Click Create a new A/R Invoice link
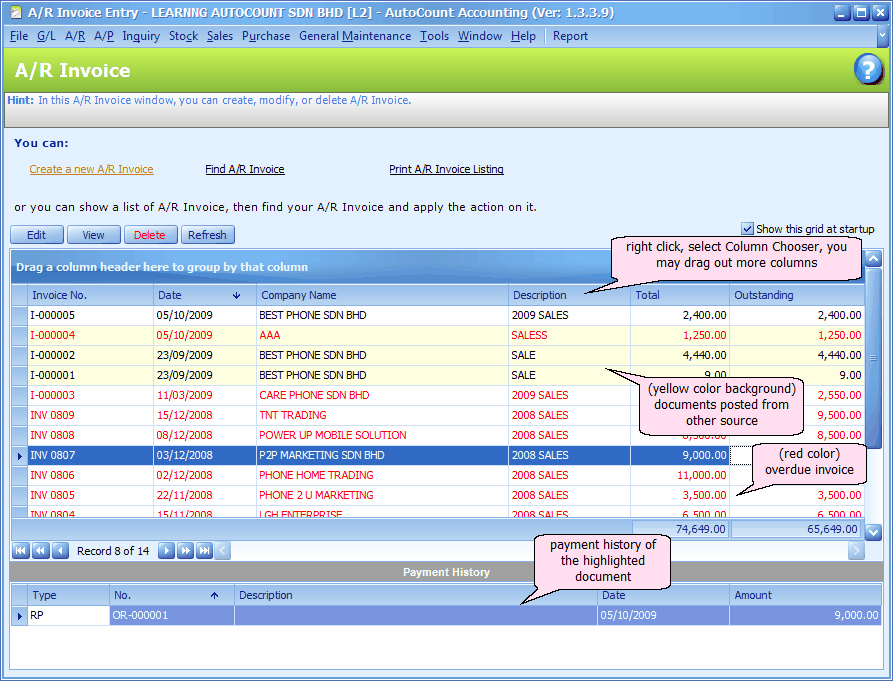This screenshot has width=893, height=681. pyautogui.click(x=91, y=169)
